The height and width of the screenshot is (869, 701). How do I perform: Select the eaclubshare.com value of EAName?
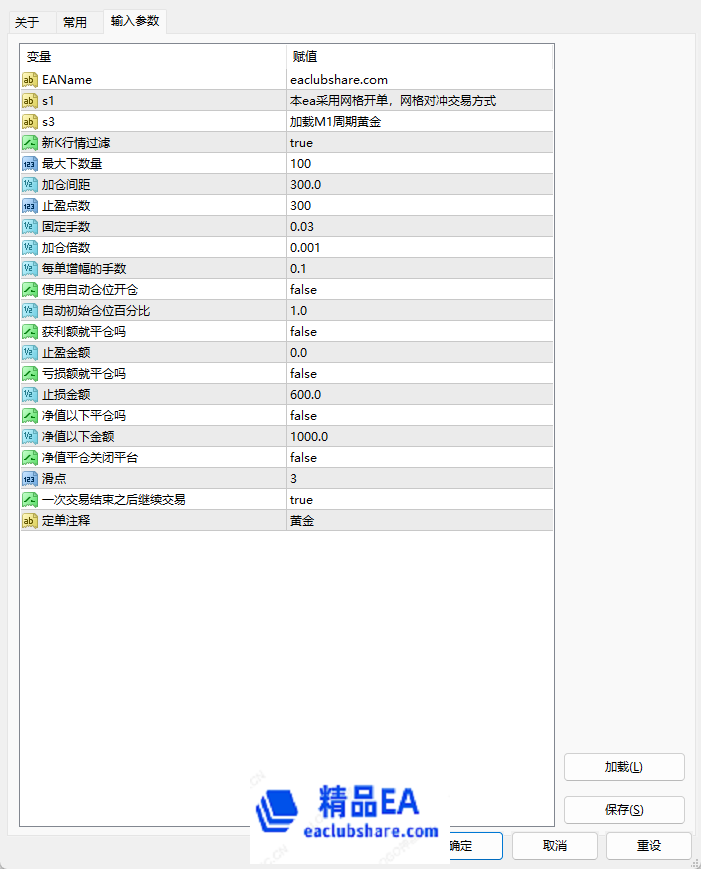point(419,80)
